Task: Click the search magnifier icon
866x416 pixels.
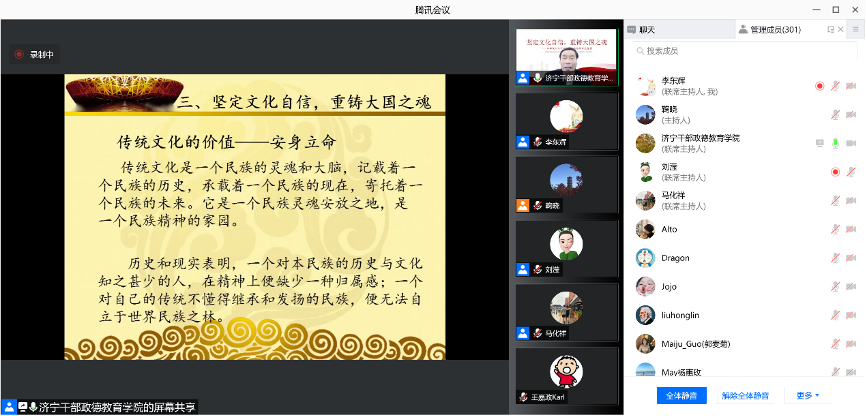Action: (639, 50)
